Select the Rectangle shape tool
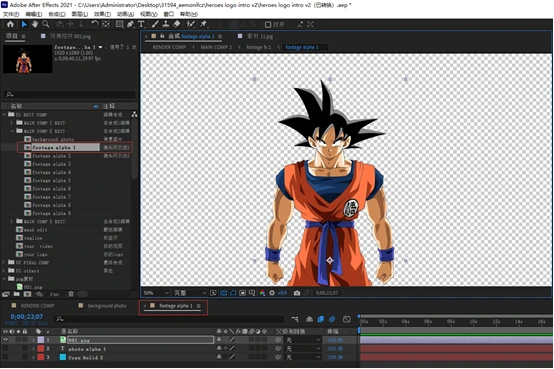The image size is (554, 369). [120, 24]
